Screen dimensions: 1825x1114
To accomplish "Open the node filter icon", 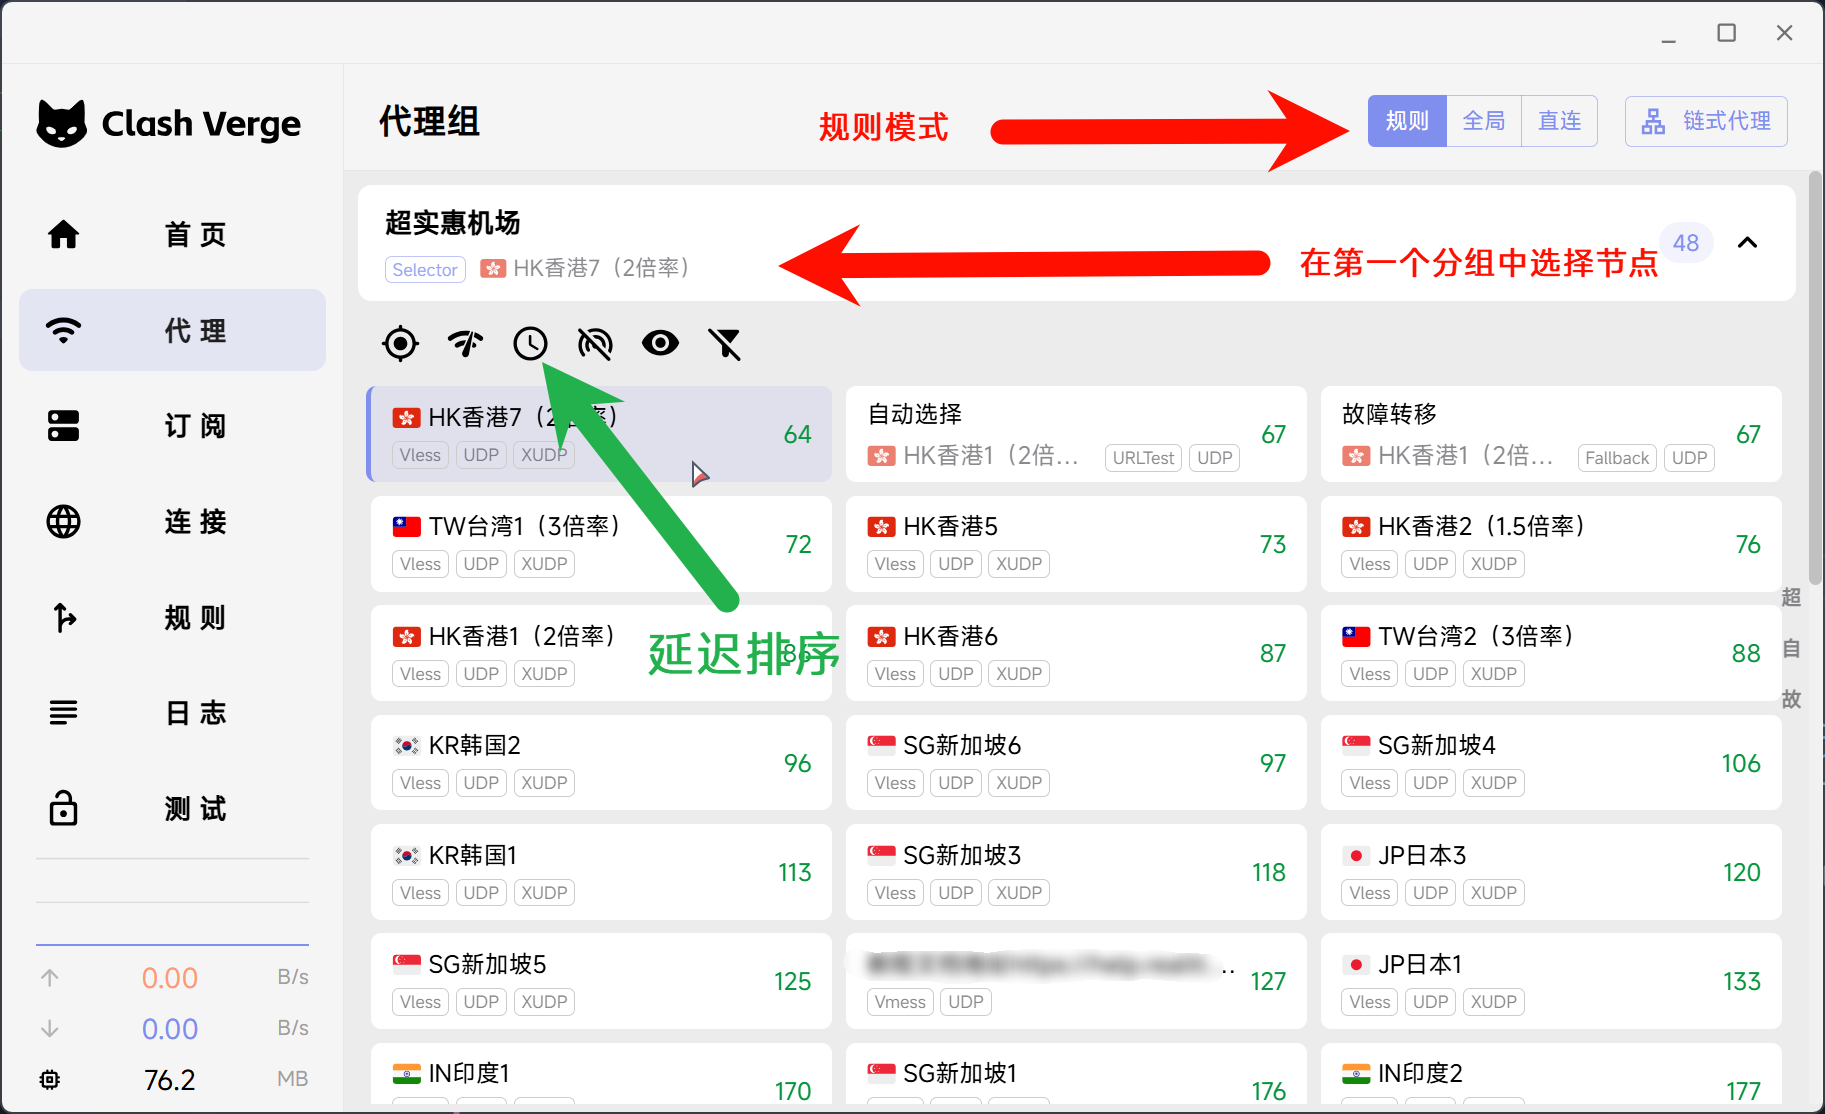I will click(725, 344).
